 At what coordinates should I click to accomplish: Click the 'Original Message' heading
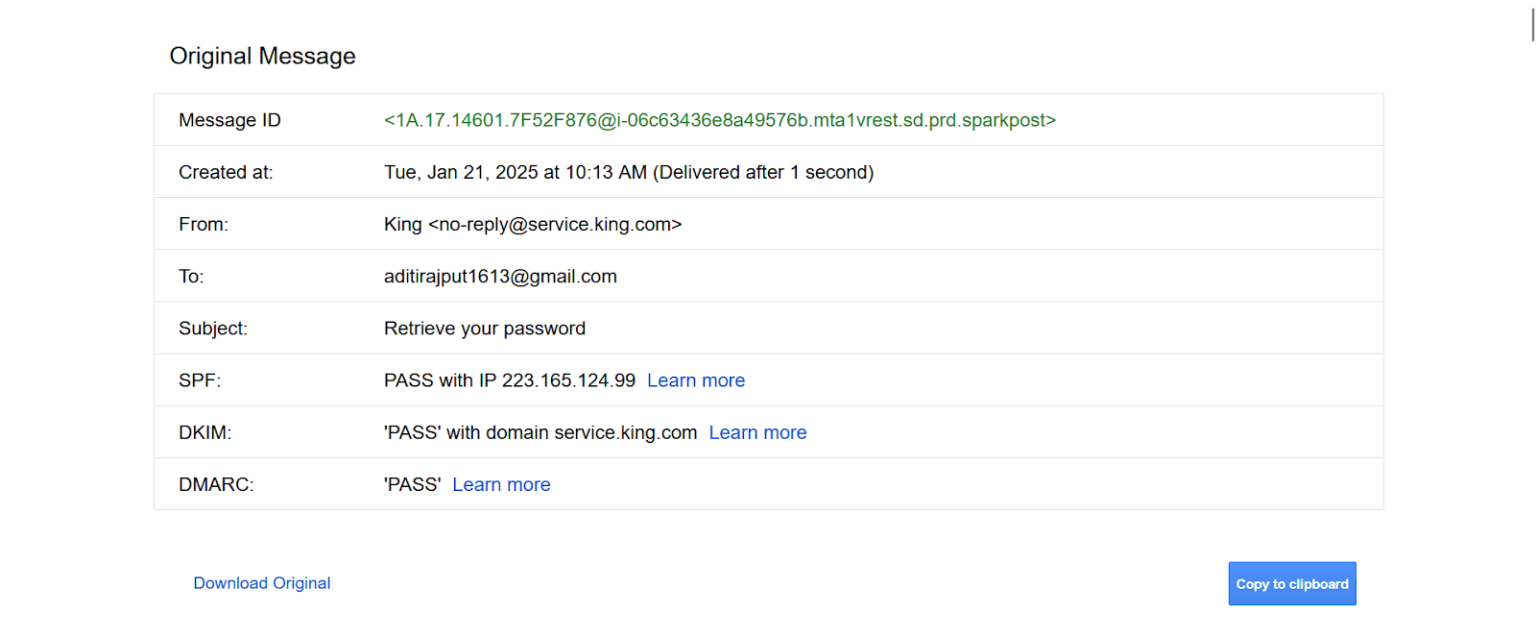point(262,56)
